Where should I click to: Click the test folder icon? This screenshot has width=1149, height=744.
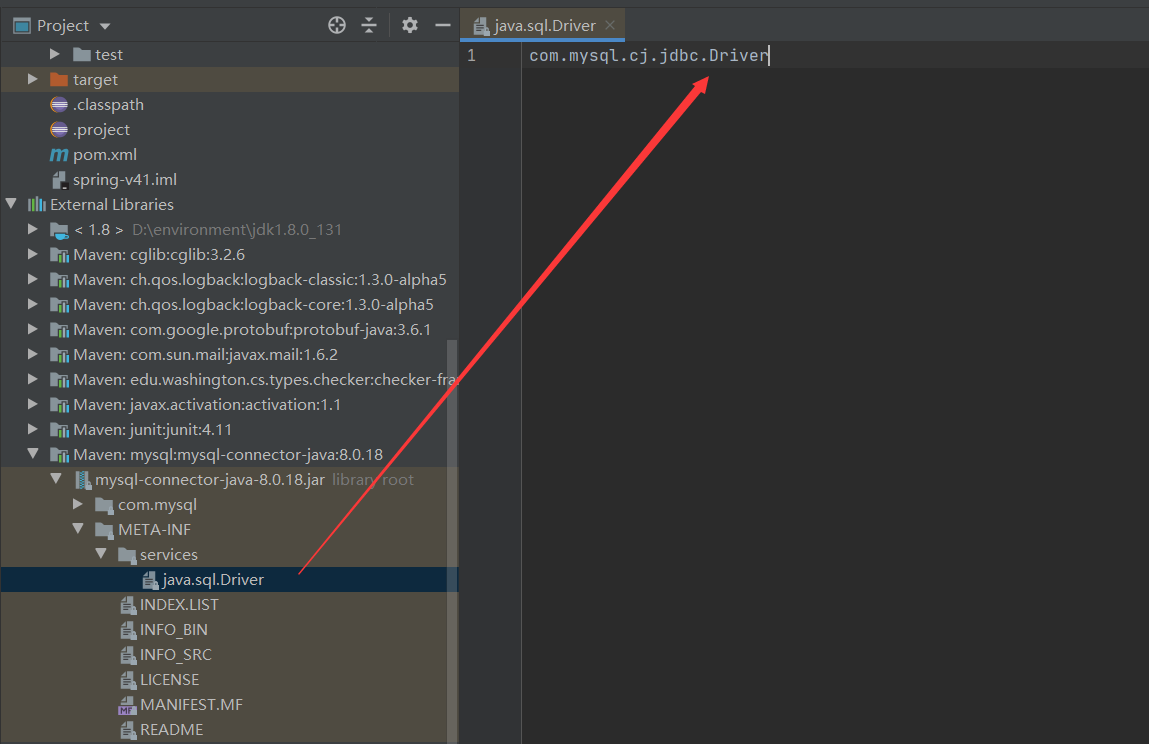coord(82,54)
